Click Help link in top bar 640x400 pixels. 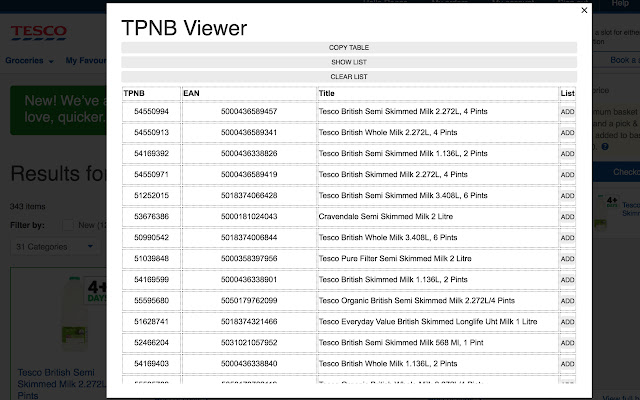620,4
